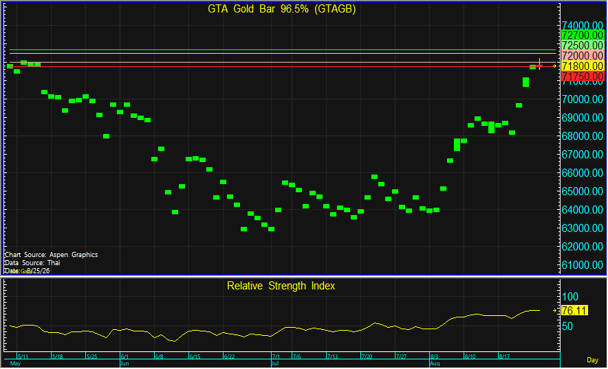Select the 8/17 date marker
Image resolution: width=608 pixels, height=369 pixels.
click(503, 356)
